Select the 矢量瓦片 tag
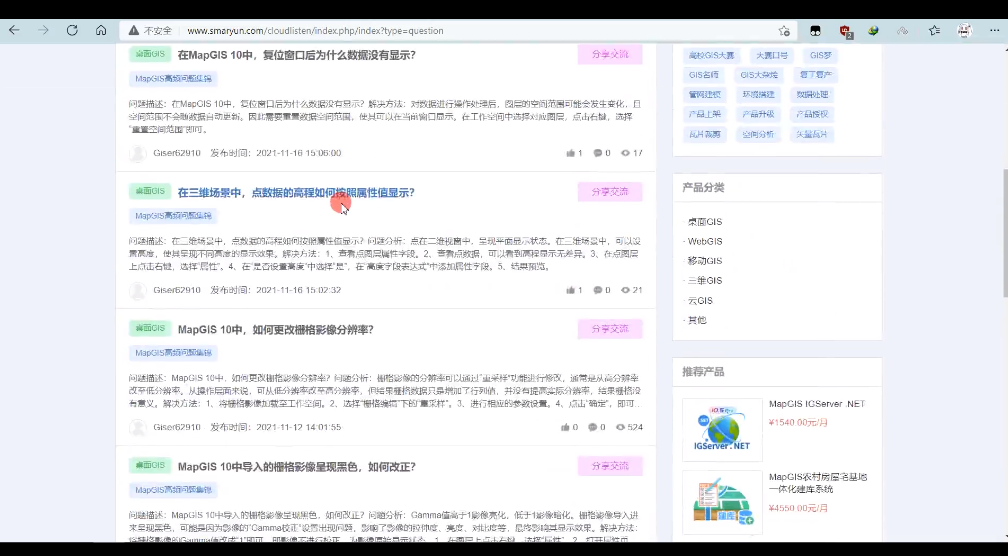Image resolution: width=1008 pixels, height=556 pixels. (812, 134)
